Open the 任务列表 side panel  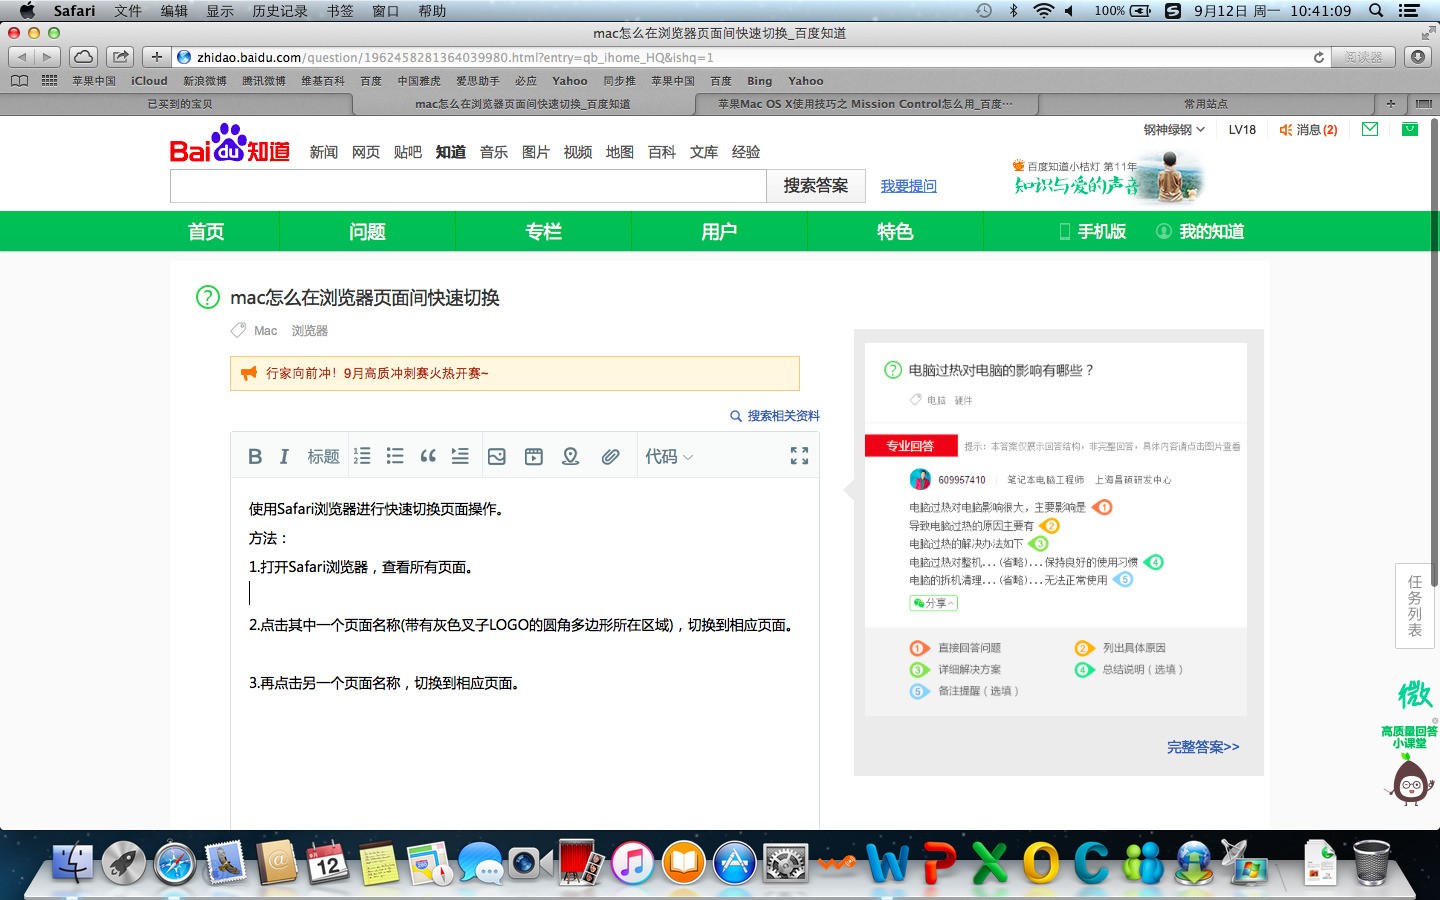1415,606
